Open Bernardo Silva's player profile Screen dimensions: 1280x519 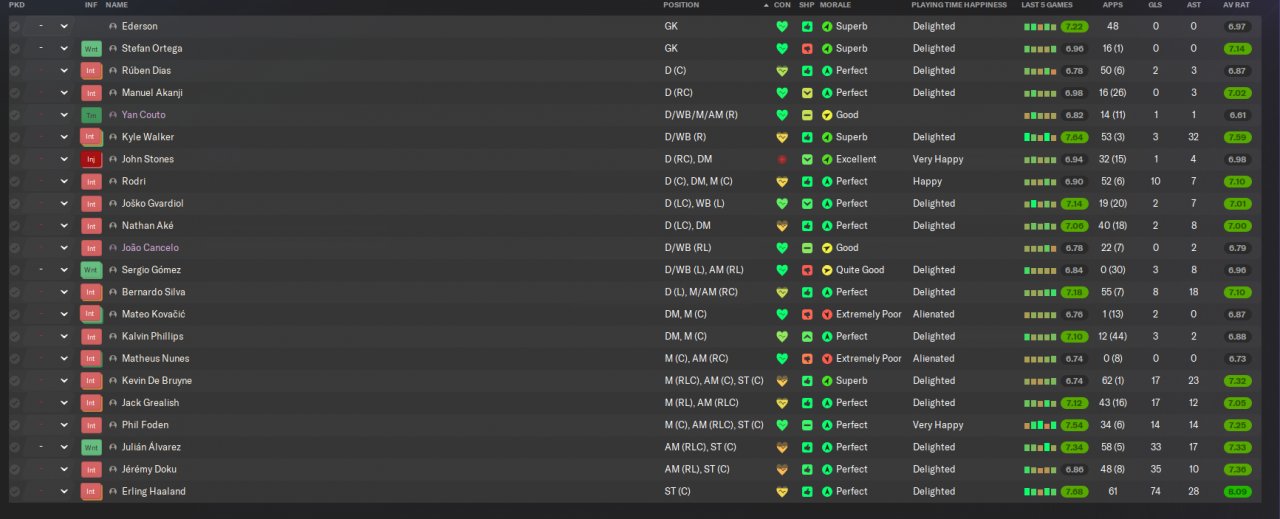(x=153, y=292)
